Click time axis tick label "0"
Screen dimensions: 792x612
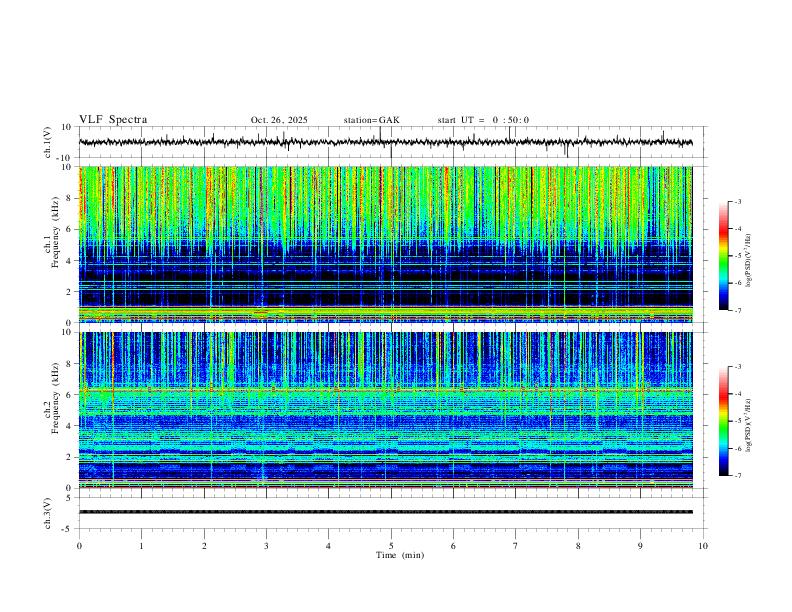pyautogui.click(x=79, y=546)
